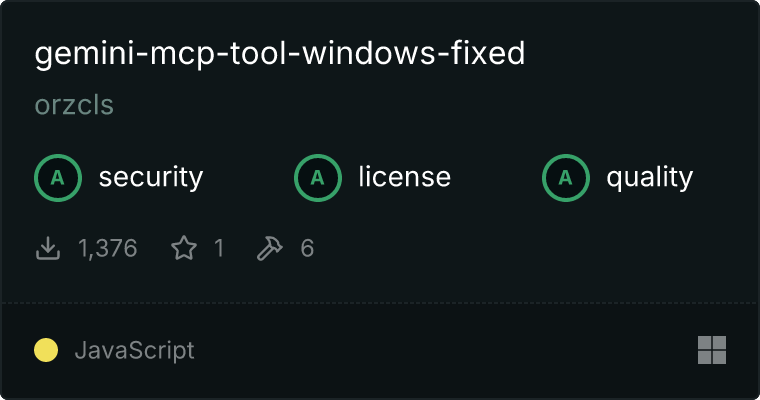Open the gemini-mcp-tool-windows-fixed title
Screen dimensions: 760x400
280,54
